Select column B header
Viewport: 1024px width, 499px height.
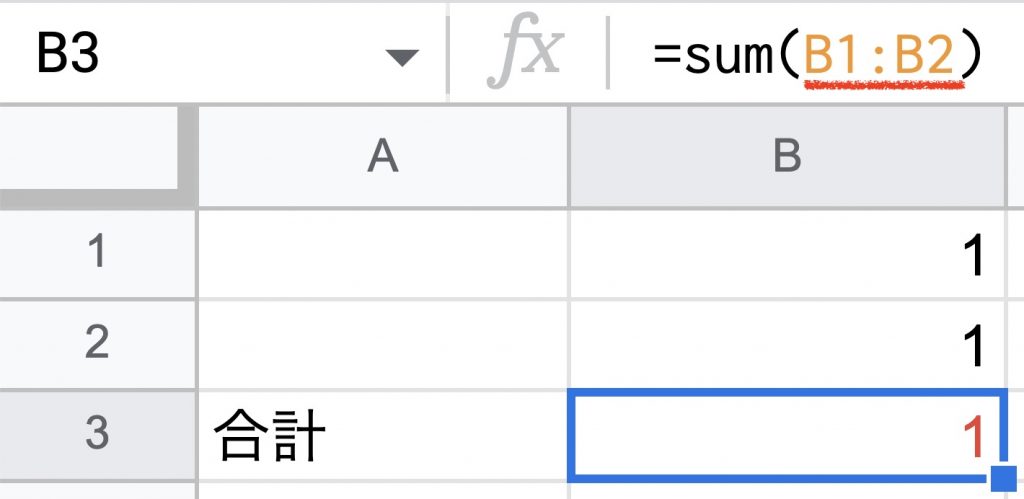[787, 156]
